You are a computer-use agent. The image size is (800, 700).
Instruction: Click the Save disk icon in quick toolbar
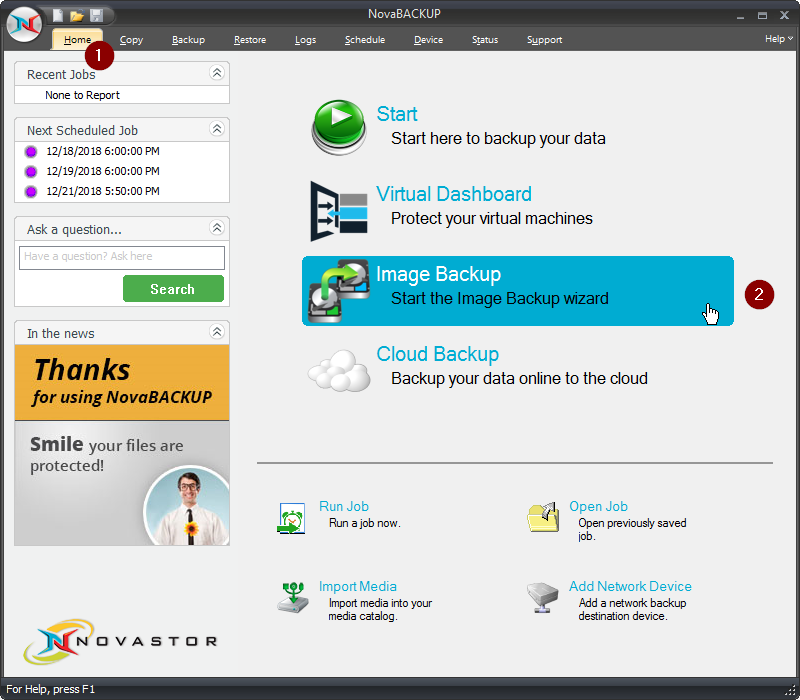[x=96, y=15]
